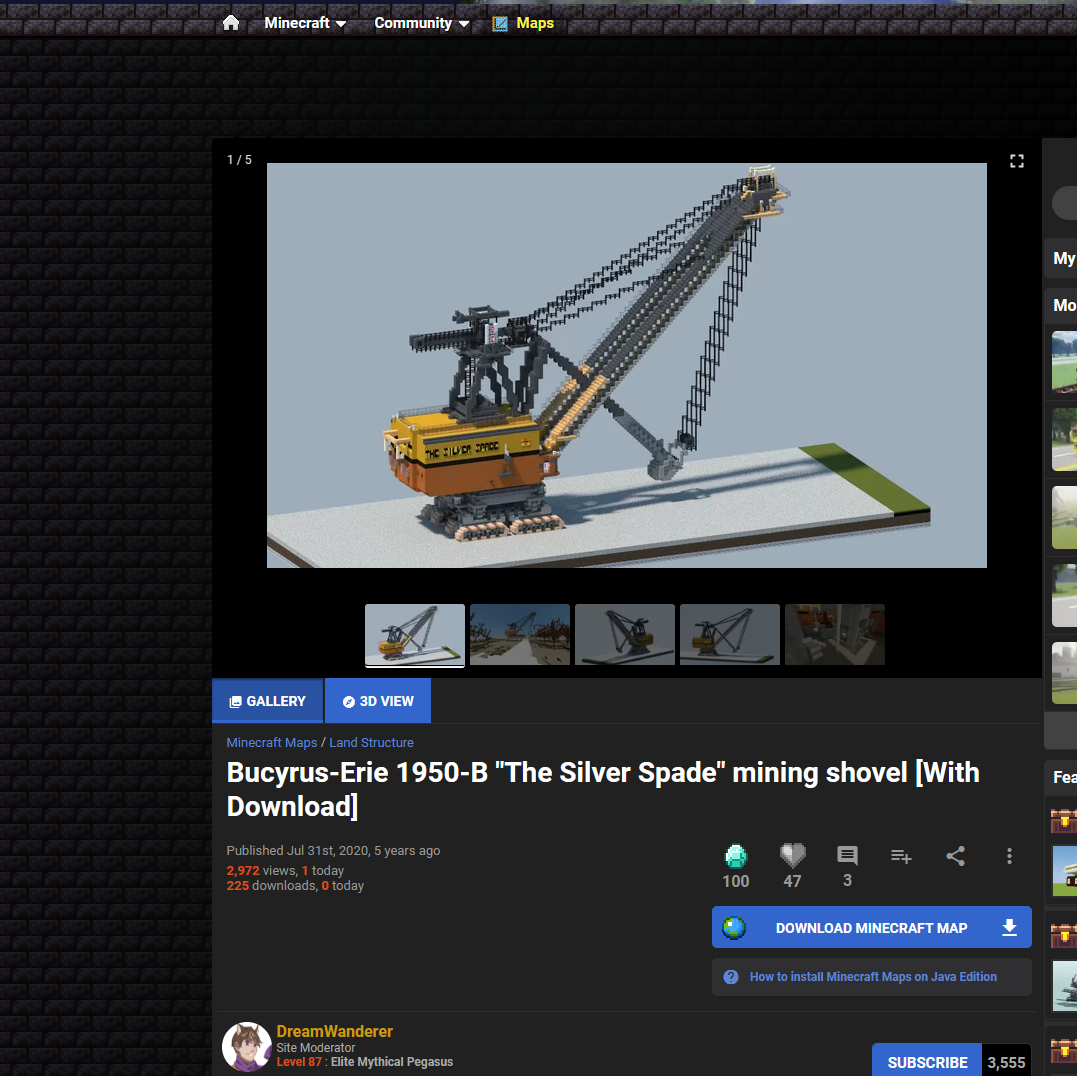Image resolution: width=1077 pixels, height=1076 pixels.
Task: Open the share options icon
Action: pyautogui.click(x=955, y=857)
